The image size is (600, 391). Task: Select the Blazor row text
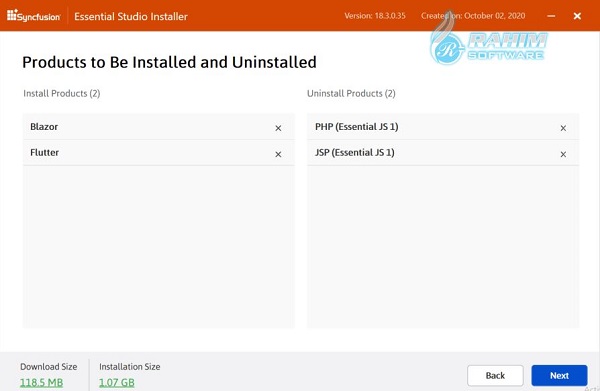pyautogui.click(x=44, y=127)
